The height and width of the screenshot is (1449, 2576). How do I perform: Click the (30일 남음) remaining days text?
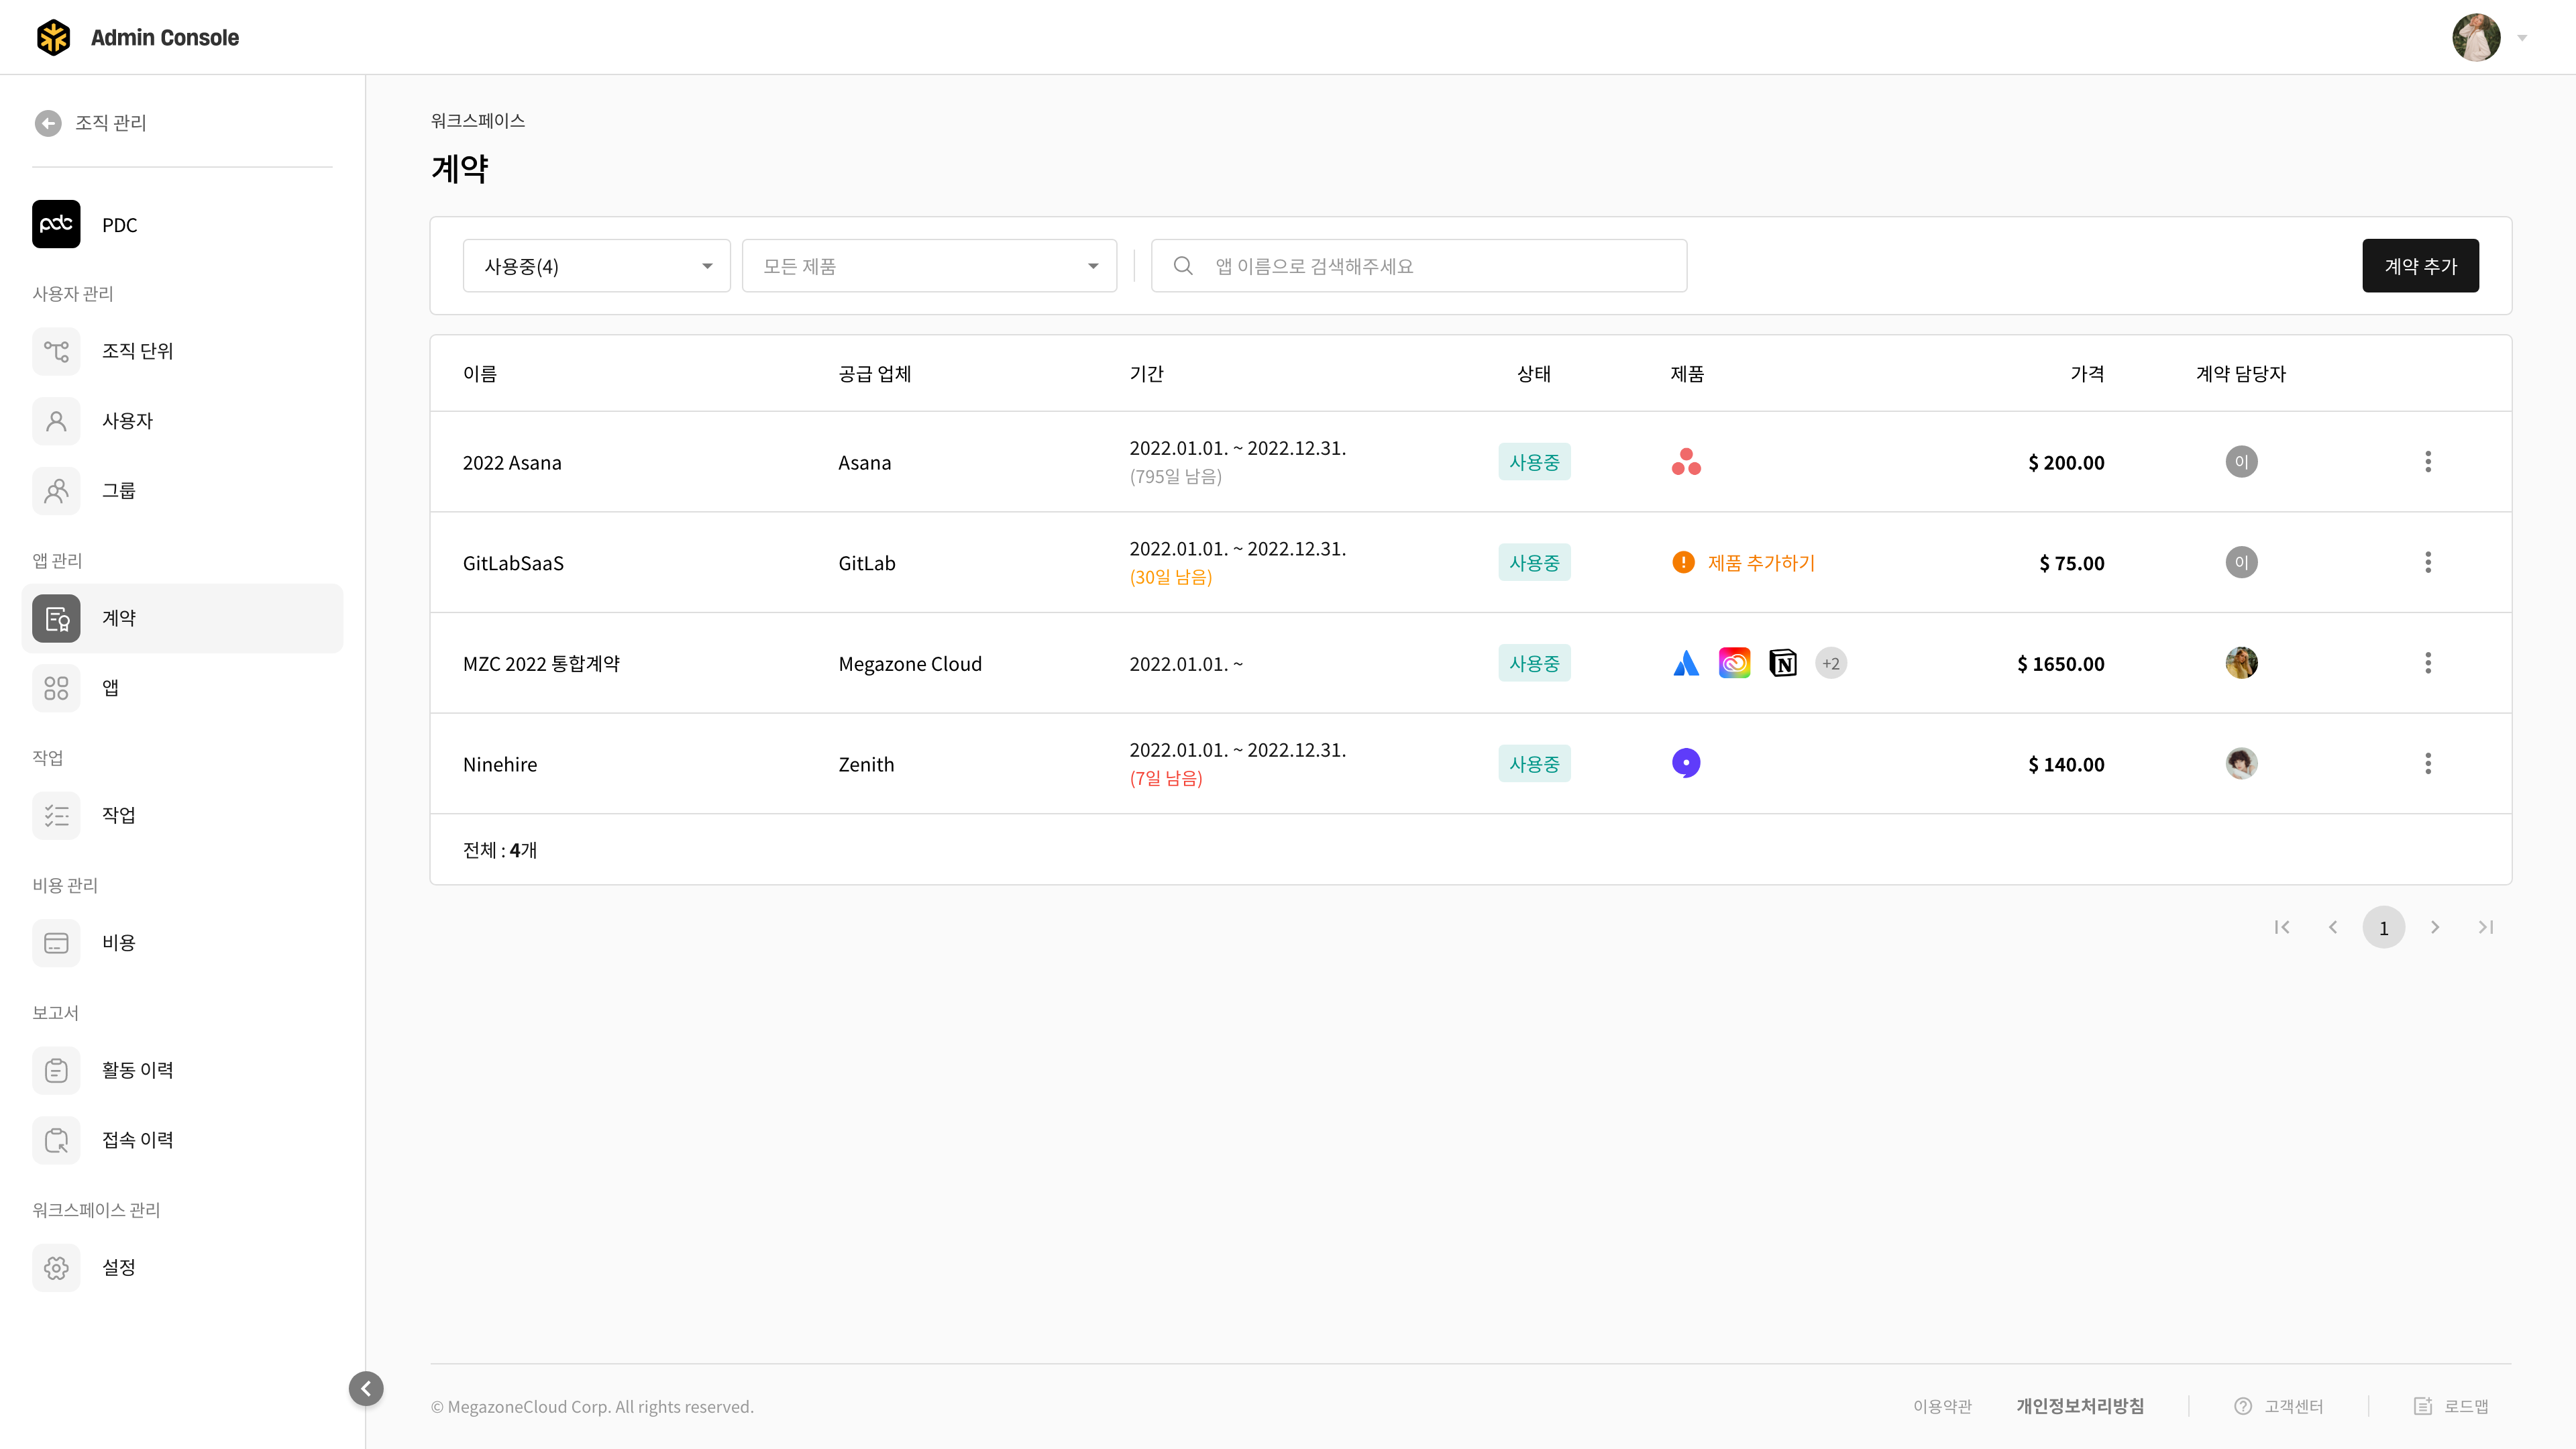click(1171, 577)
